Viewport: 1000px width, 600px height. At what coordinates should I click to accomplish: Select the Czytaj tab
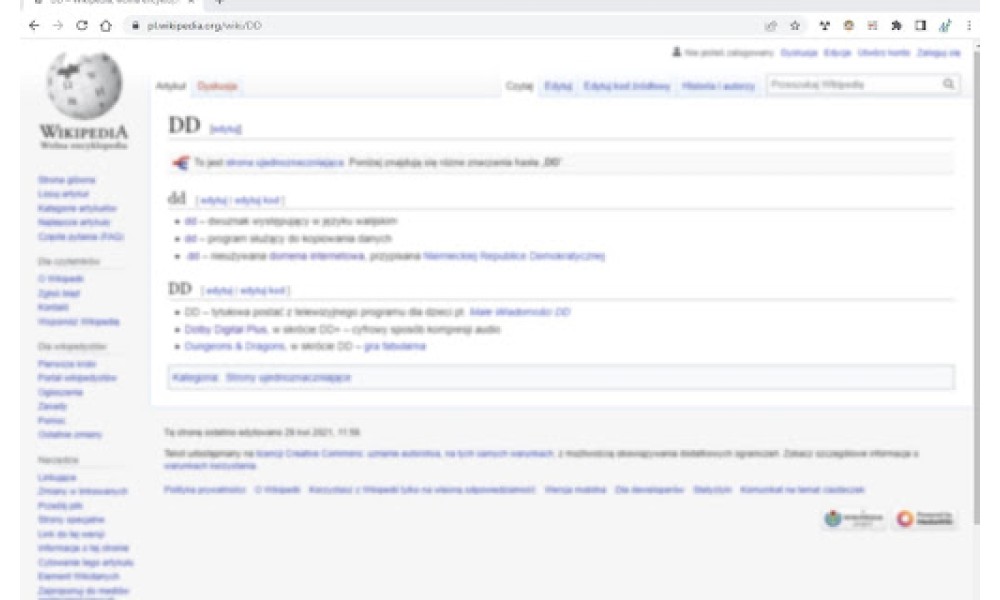(x=519, y=86)
